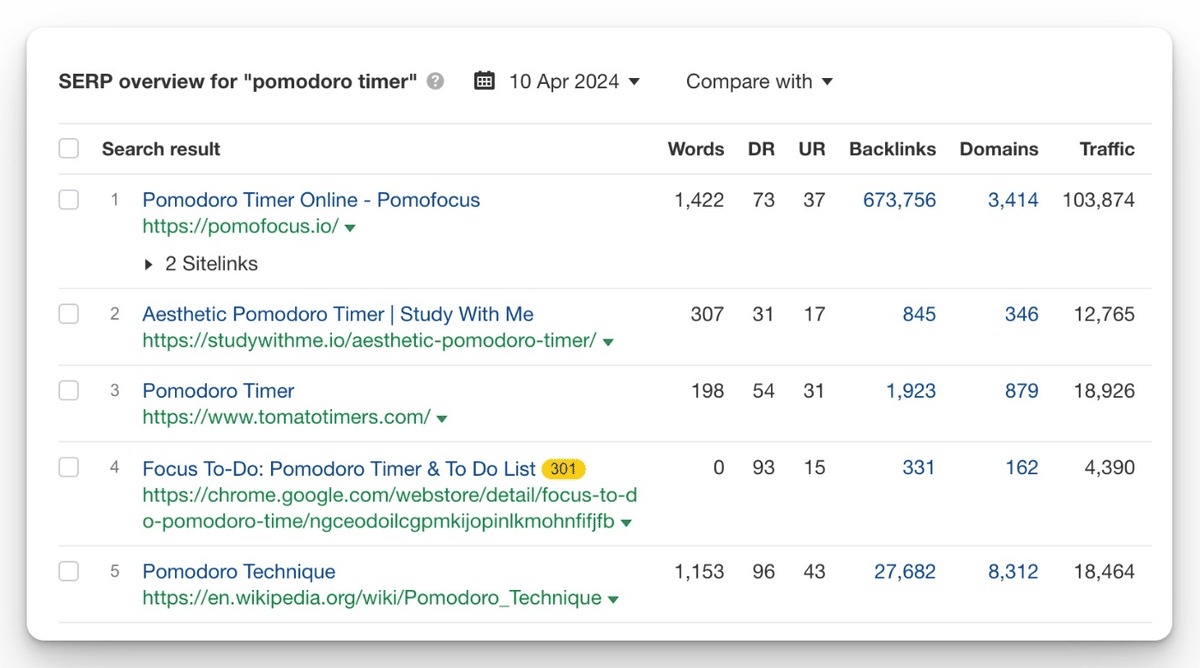The image size is (1200, 668).
Task: Click the help question mark icon
Action: pyautogui.click(x=435, y=82)
